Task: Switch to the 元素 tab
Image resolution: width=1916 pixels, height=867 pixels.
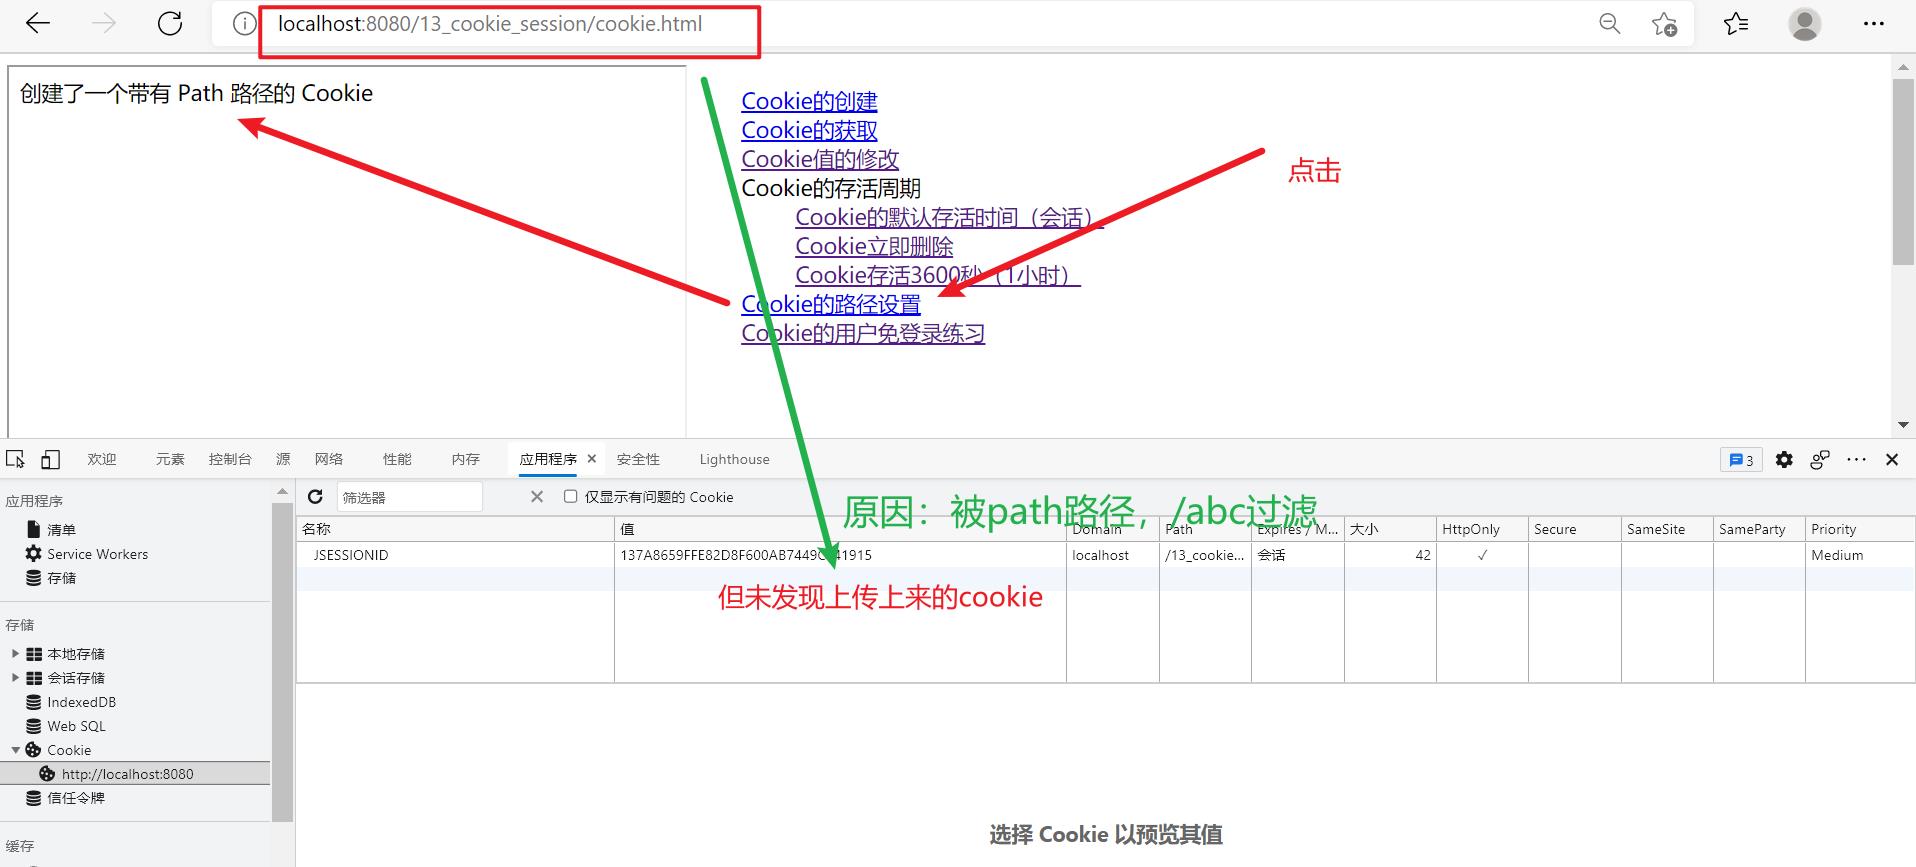Action: pos(170,459)
